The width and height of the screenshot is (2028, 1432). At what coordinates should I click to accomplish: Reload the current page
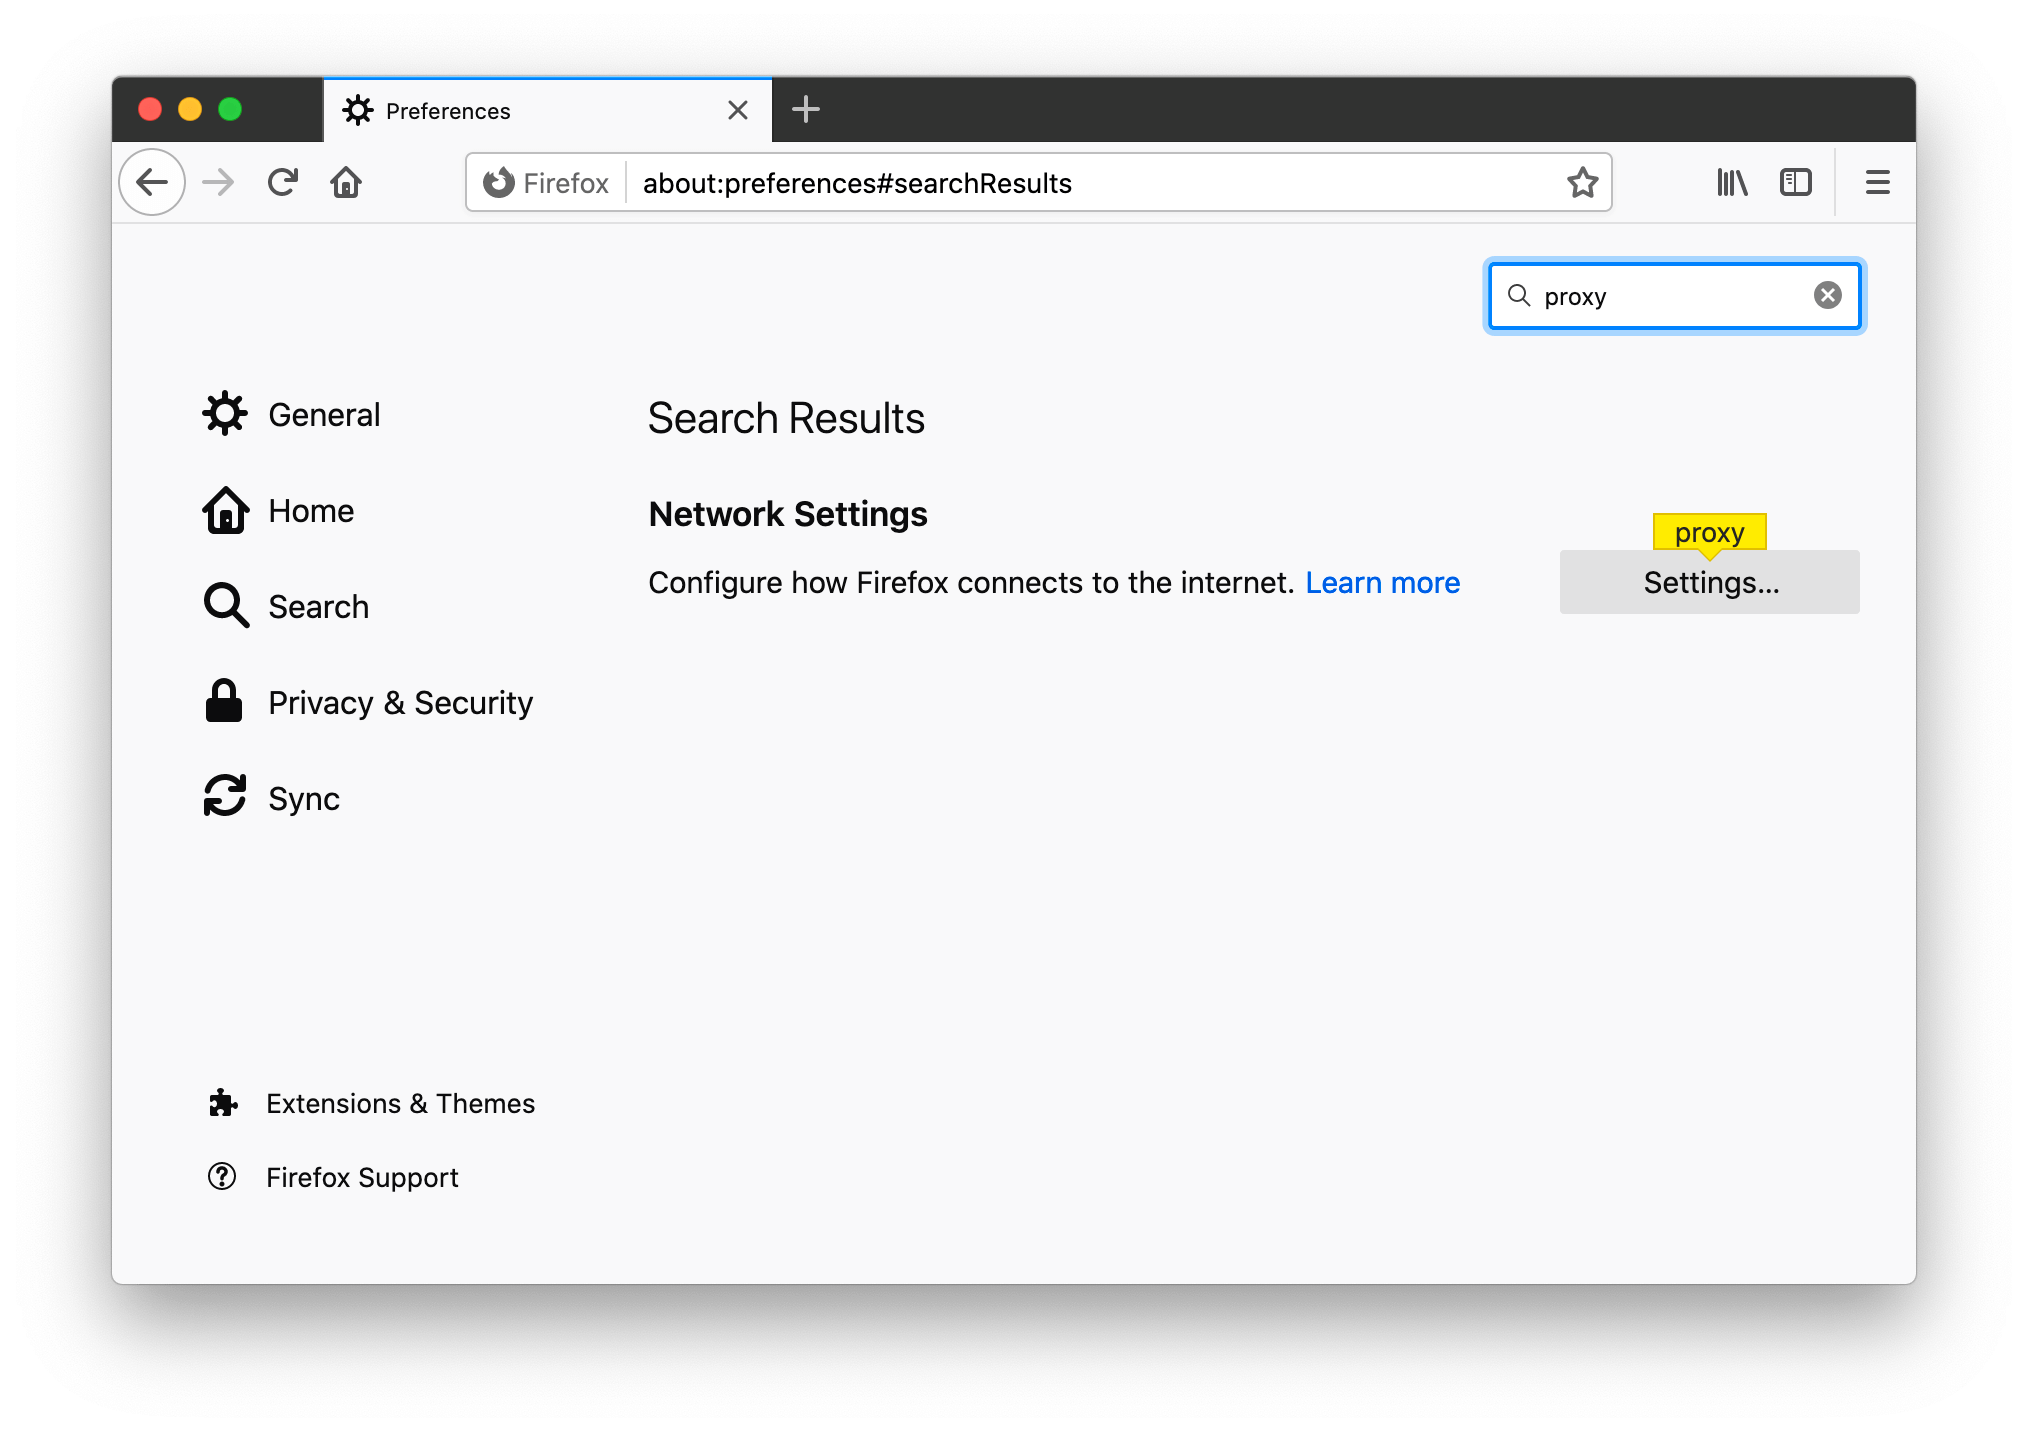(x=283, y=182)
